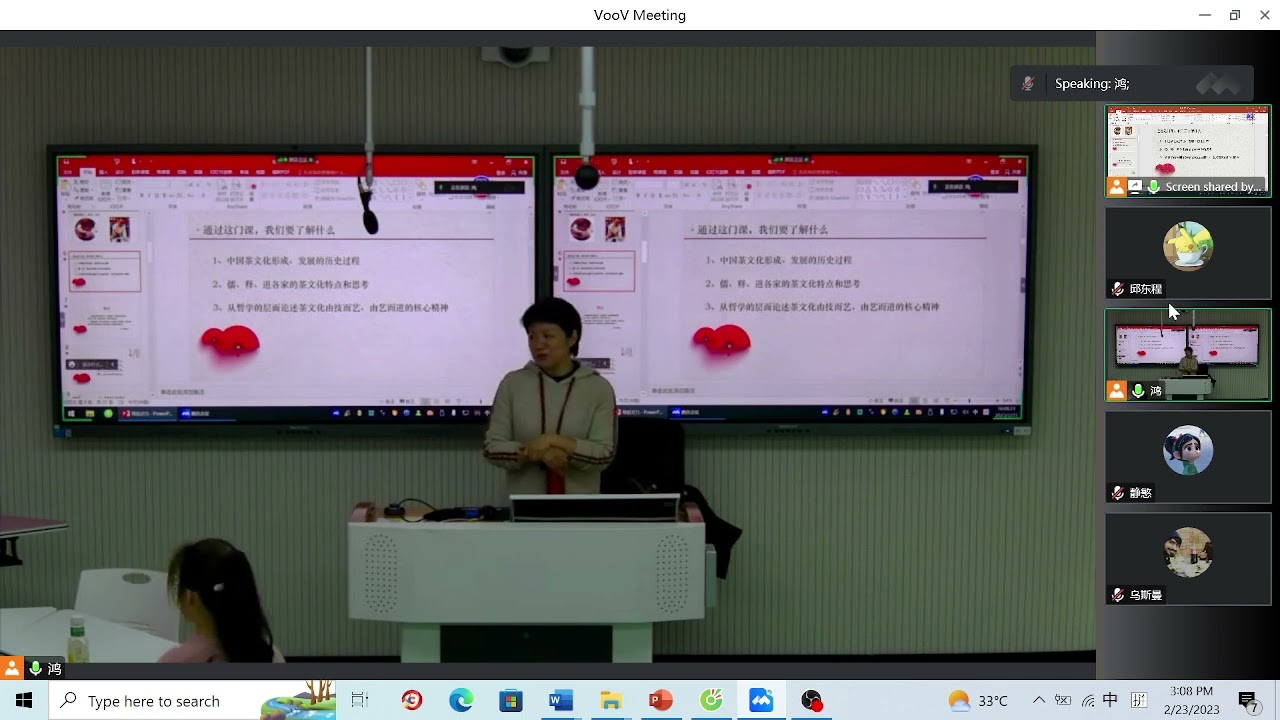Click the green mic icon on the shared screen tile
The image size is (1280, 720).
coord(1154,187)
